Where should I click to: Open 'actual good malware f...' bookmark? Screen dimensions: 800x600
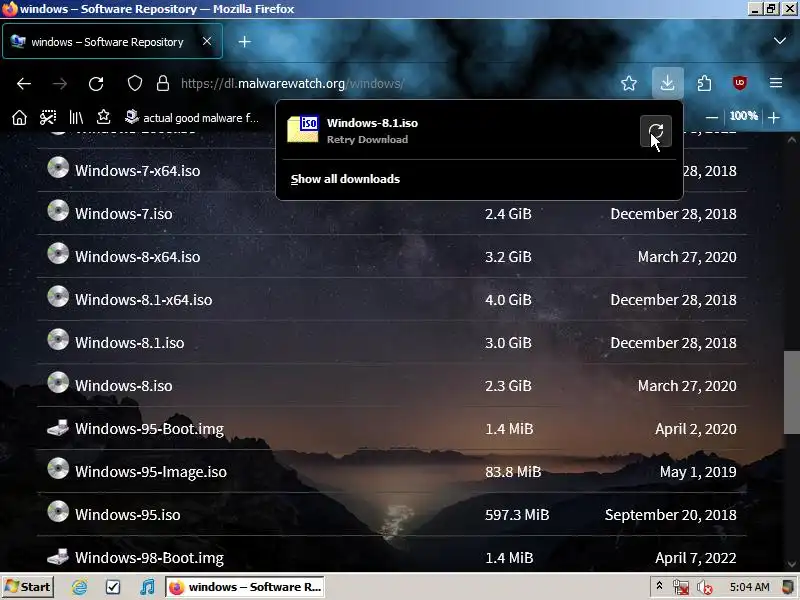tap(192, 117)
